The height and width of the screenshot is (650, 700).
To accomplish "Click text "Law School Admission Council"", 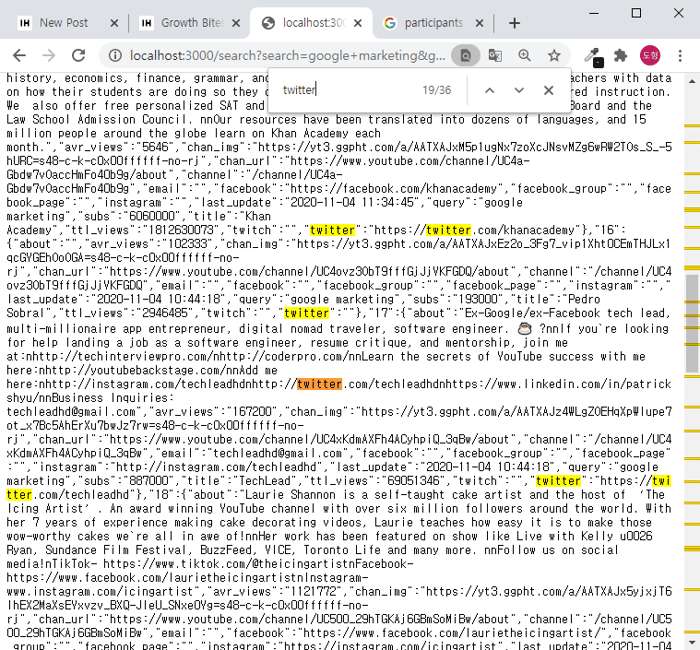I will coord(96,119).
